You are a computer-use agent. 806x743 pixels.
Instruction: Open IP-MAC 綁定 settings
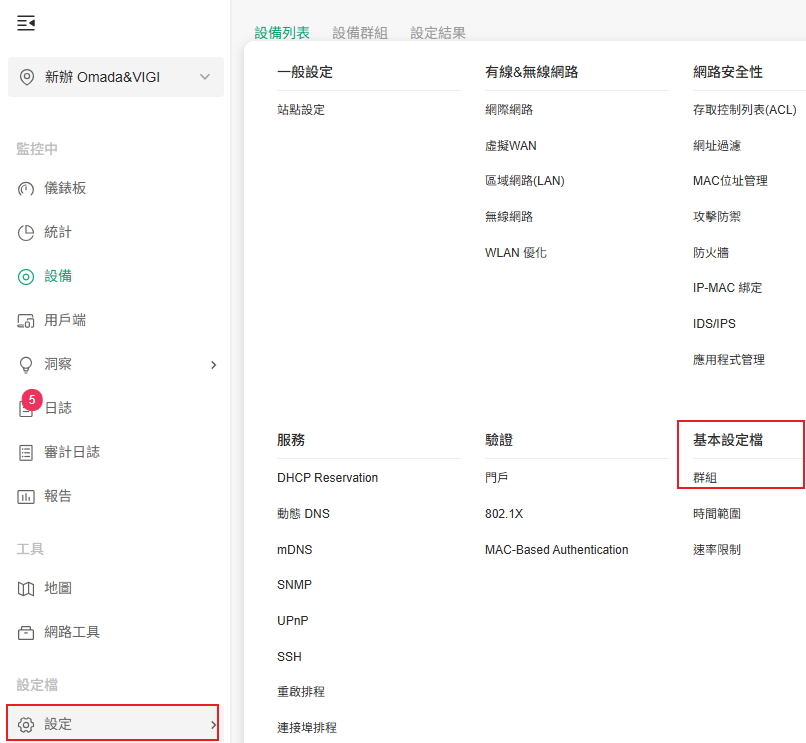[x=727, y=288]
